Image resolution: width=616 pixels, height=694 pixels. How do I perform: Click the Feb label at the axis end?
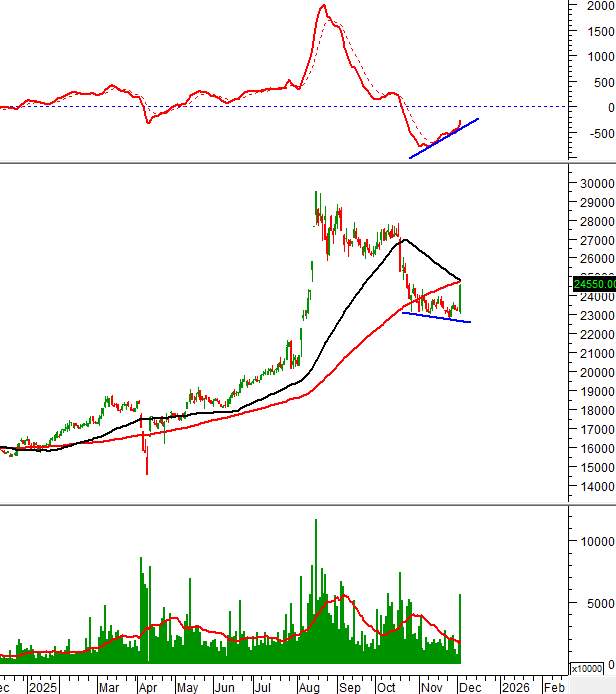[x=553, y=688]
